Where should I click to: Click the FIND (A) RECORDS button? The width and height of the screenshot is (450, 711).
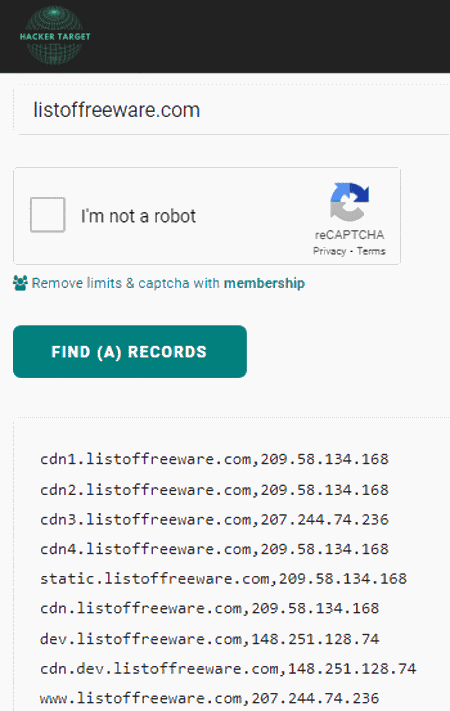coord(130,351)
